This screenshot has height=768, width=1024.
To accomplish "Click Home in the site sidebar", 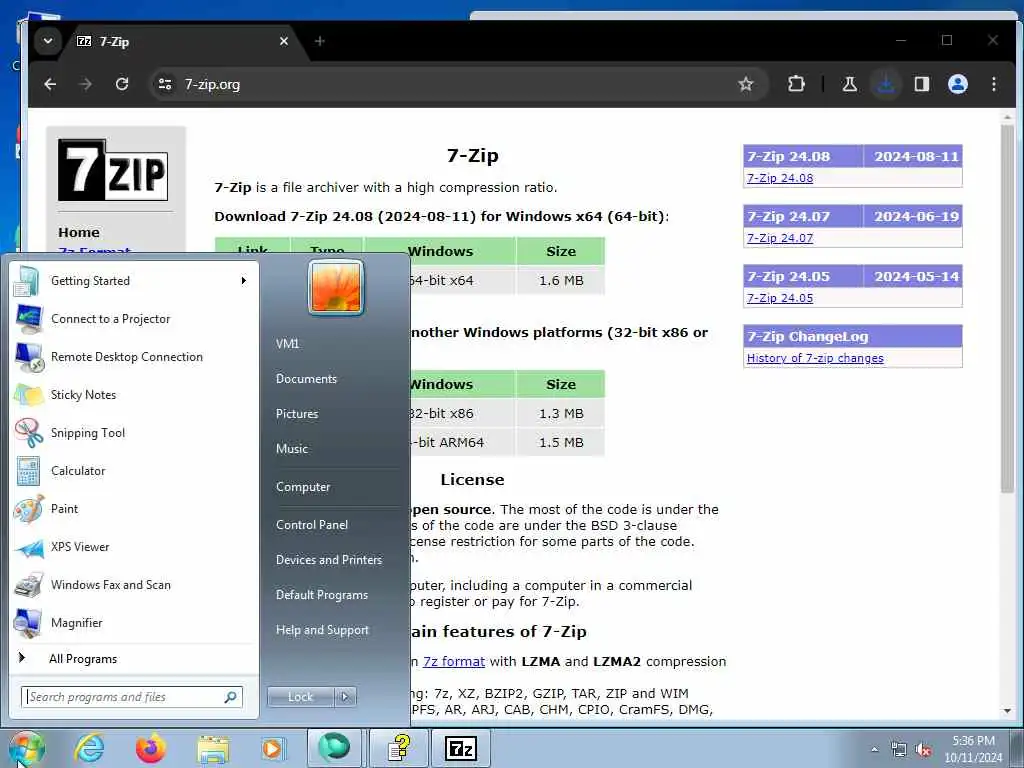I will click(x=79, y=232).
